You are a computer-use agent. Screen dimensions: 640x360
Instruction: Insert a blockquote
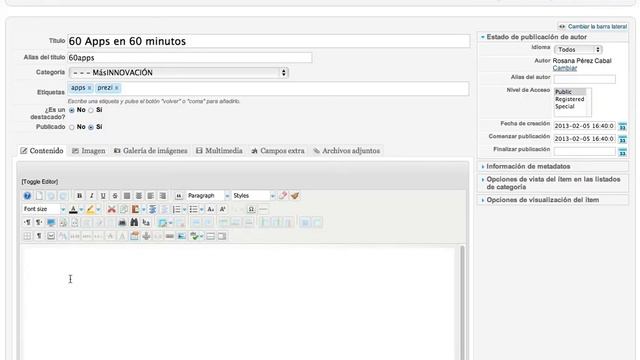pos(179,196)
